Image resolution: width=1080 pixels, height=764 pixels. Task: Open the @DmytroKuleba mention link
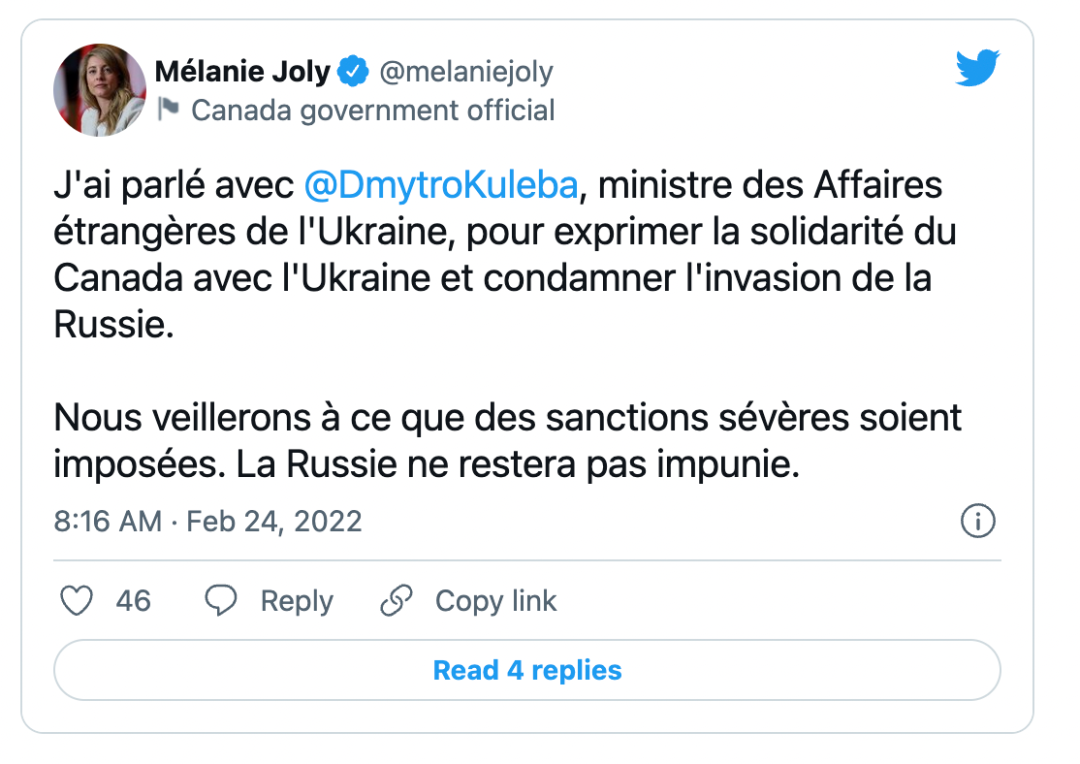pos(441,185)
